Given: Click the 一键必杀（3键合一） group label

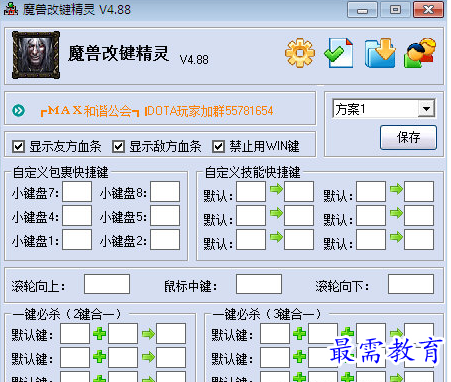Looking at the screenshot, I should (267, 314).
